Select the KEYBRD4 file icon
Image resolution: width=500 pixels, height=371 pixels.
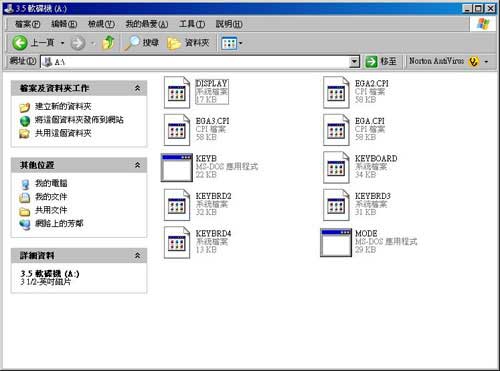point(177,243)
